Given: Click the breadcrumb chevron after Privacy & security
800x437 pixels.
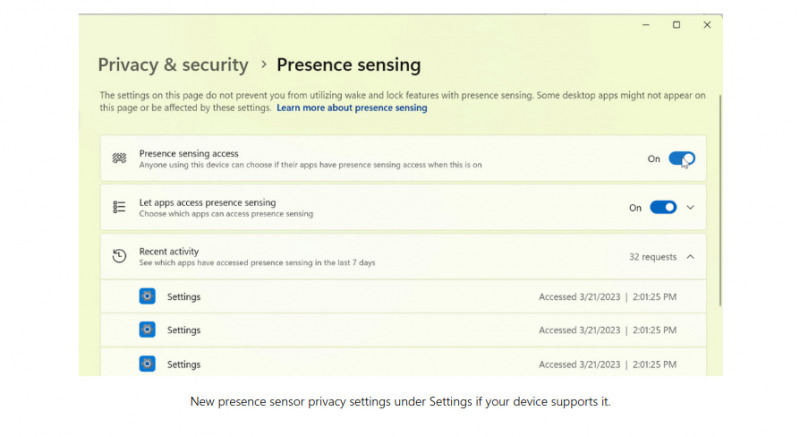Looking at the screenshot, I should [263, 65].
